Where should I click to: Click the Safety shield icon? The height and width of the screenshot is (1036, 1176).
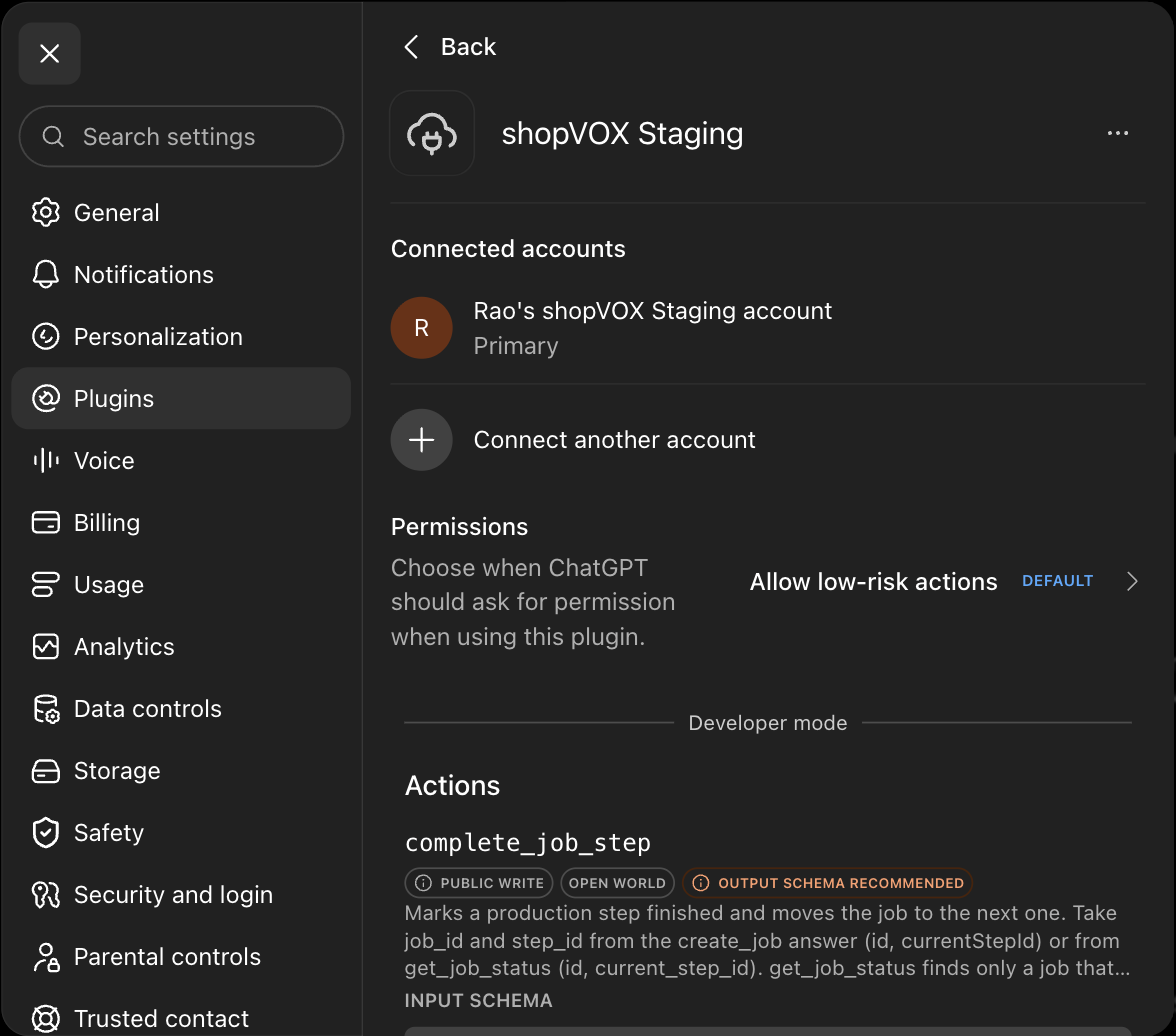[46, 833]
